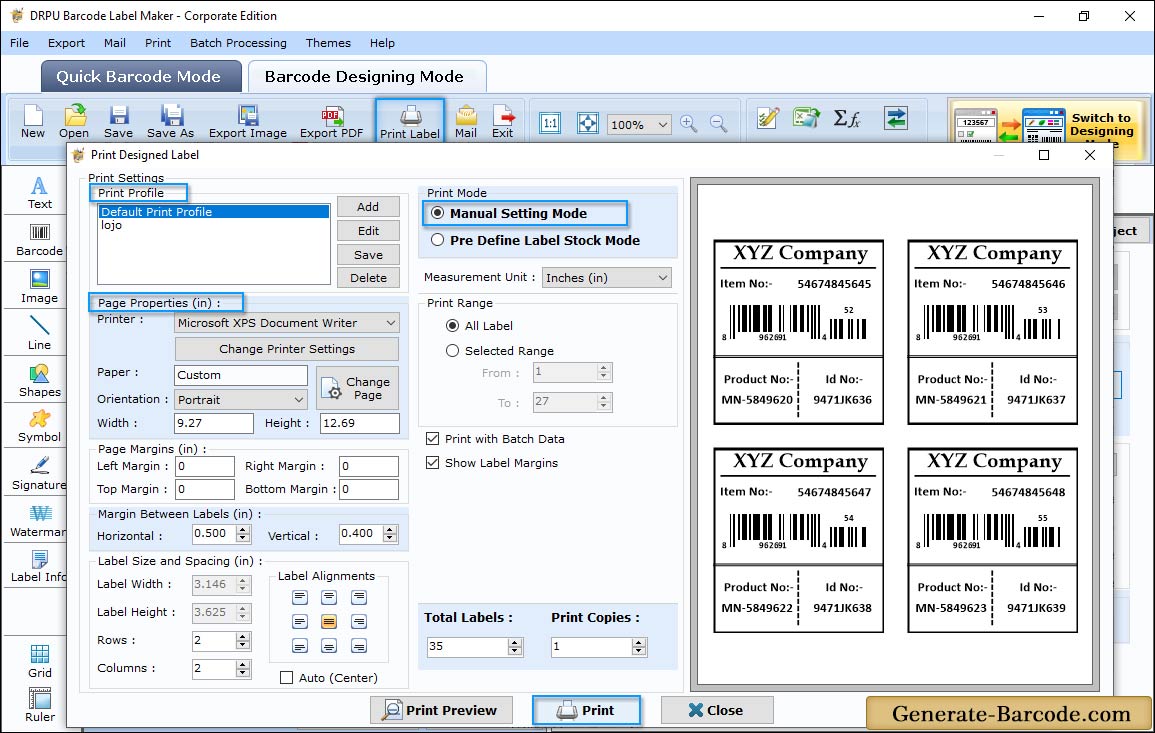Open the Batch Processing menu
This screenshot has height=733, width=1155.
click(238, 43)
